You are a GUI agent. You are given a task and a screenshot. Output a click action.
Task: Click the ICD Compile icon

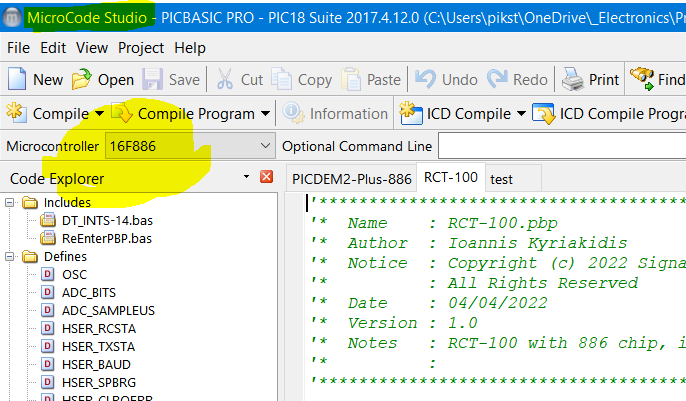click(x=411, y=113)
